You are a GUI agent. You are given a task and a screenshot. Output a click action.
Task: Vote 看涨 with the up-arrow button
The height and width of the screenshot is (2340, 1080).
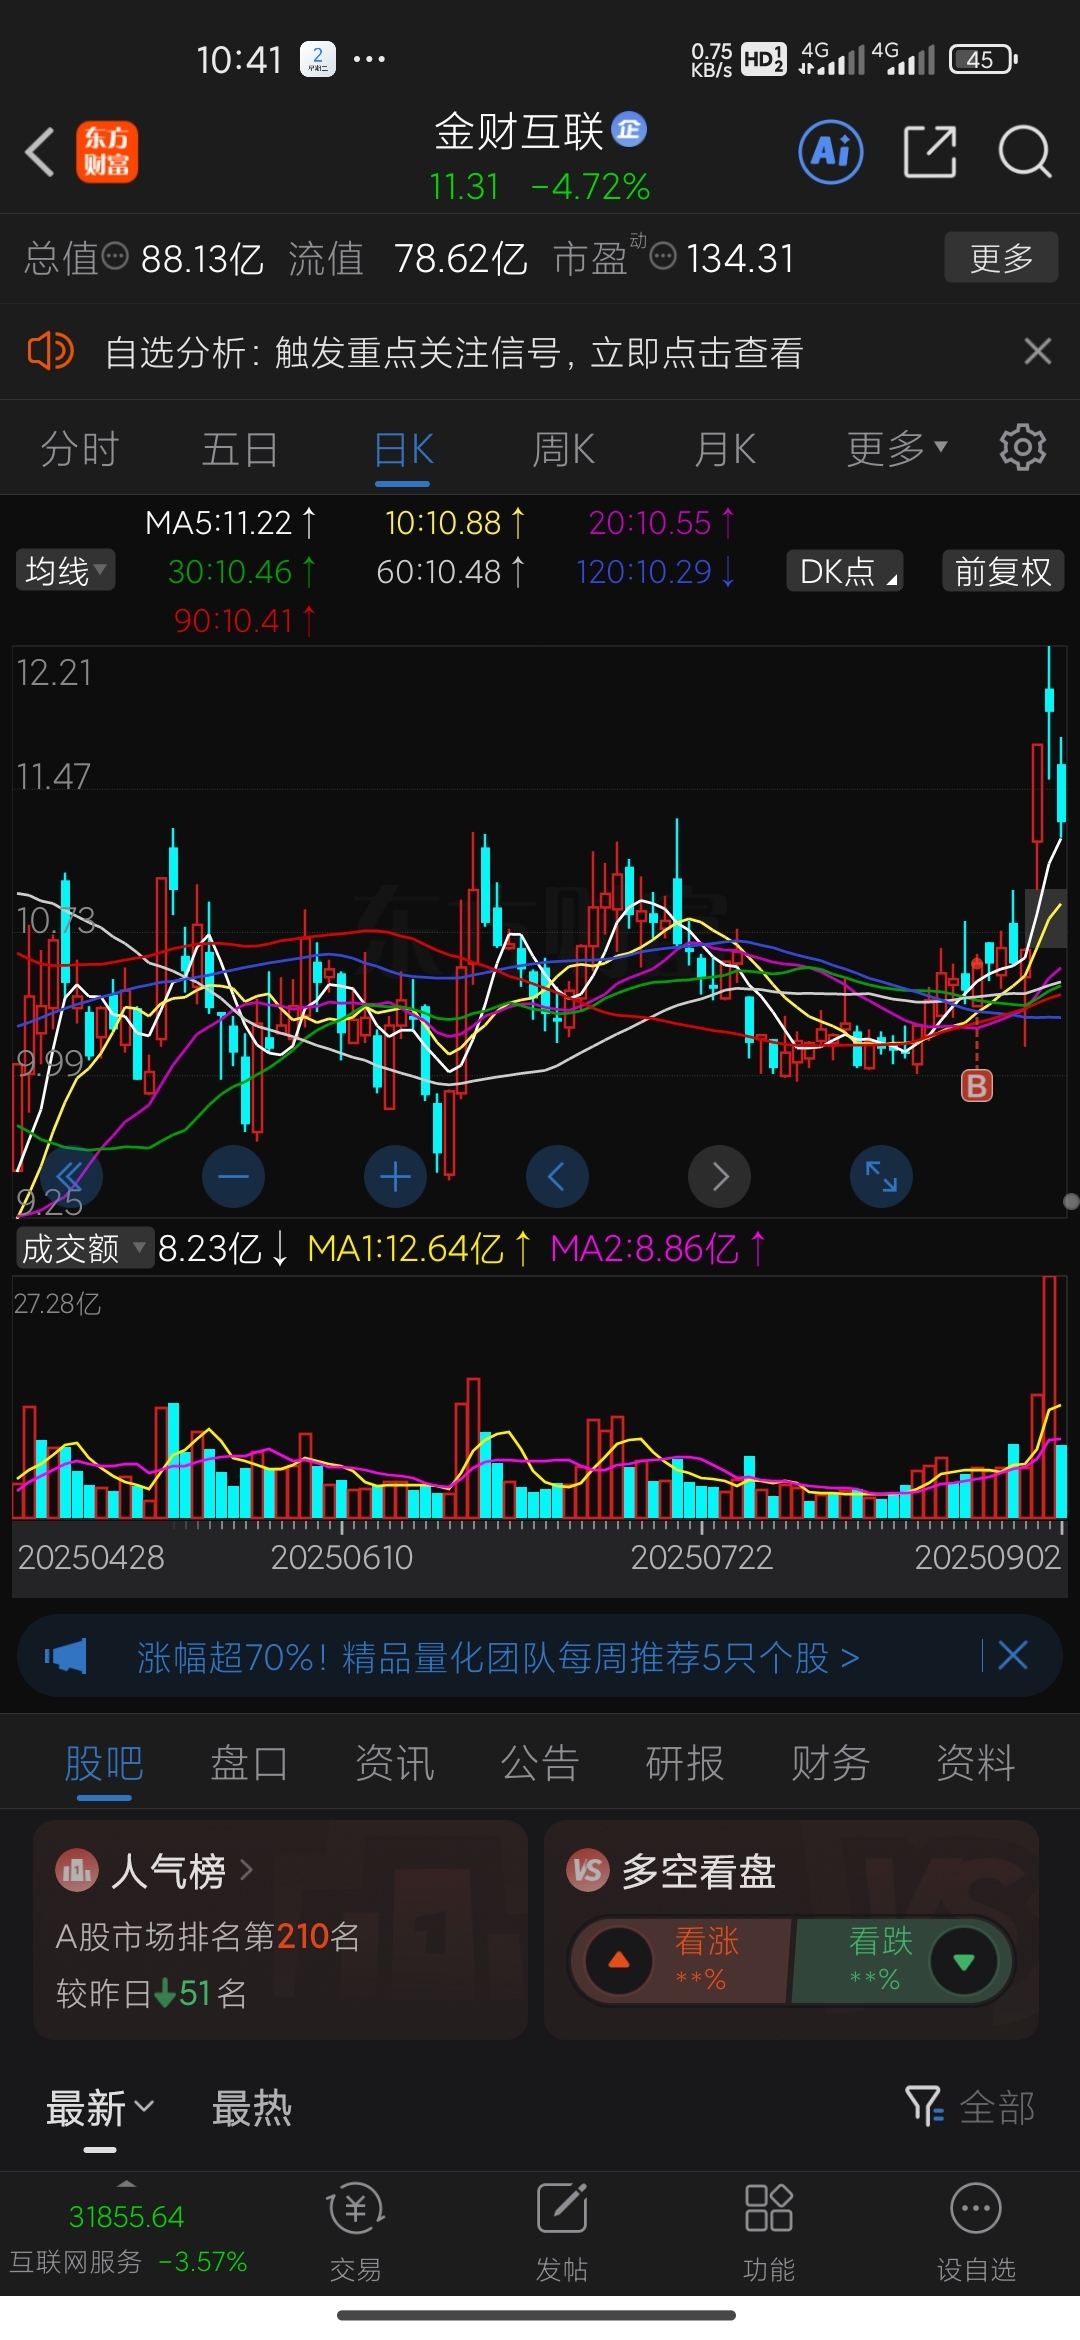pos(619,1960)
